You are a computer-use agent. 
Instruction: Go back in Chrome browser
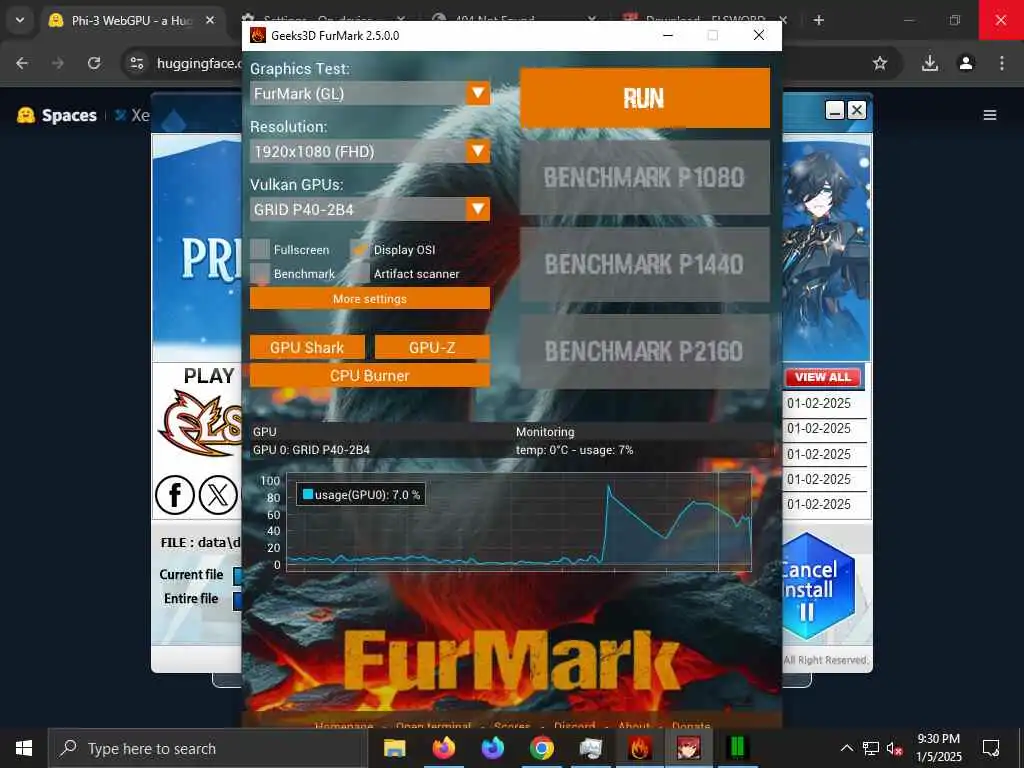22,63
